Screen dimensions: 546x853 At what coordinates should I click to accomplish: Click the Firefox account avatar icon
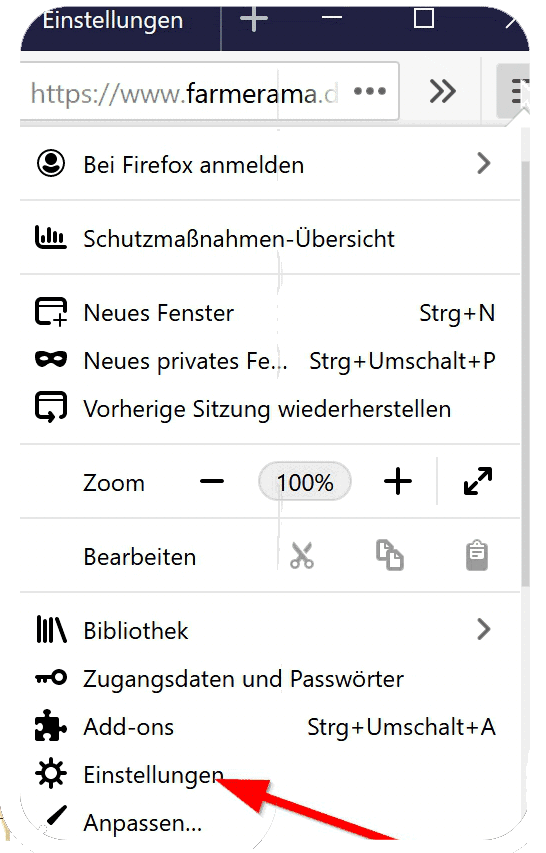tap(51, 163)
